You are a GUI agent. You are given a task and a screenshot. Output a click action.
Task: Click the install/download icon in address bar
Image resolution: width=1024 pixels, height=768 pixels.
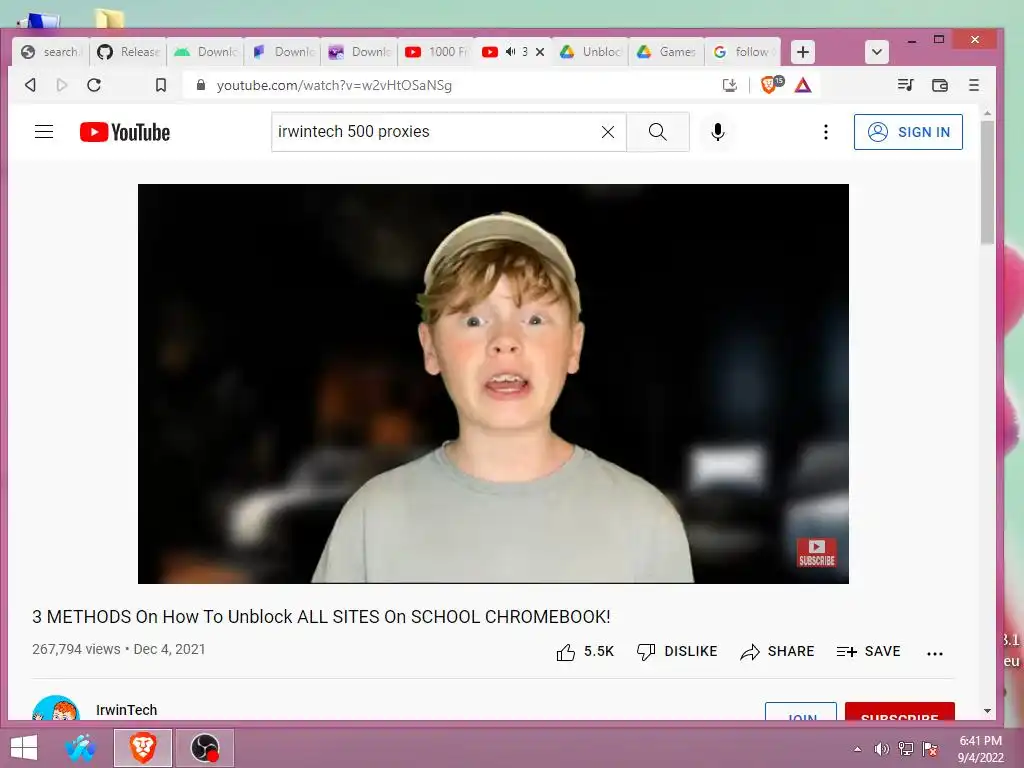(729, 85)
